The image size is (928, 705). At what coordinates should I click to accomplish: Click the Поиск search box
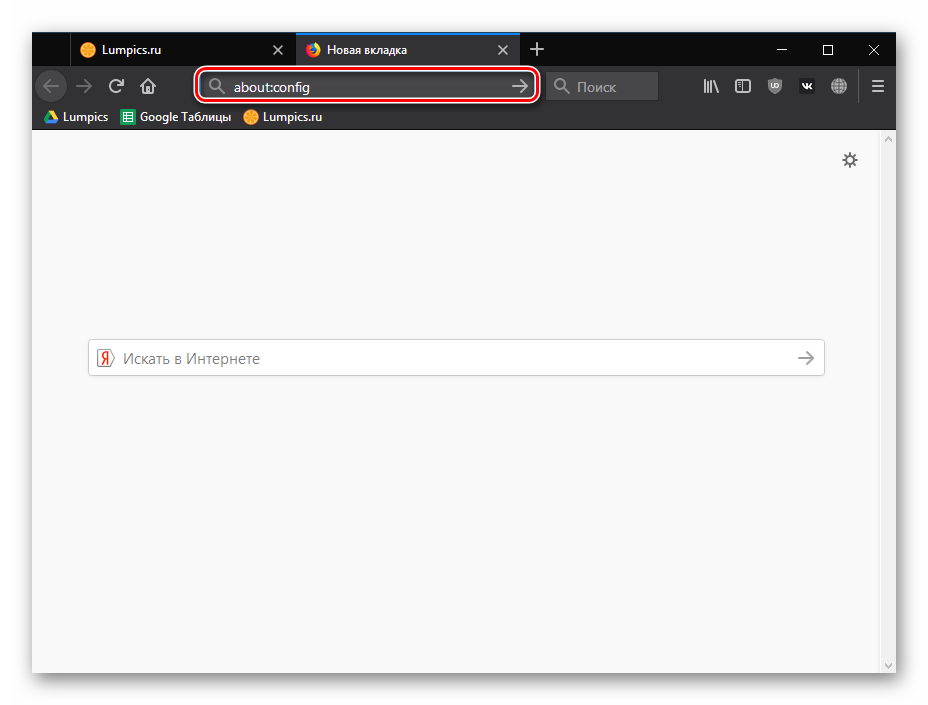[602, 86]
